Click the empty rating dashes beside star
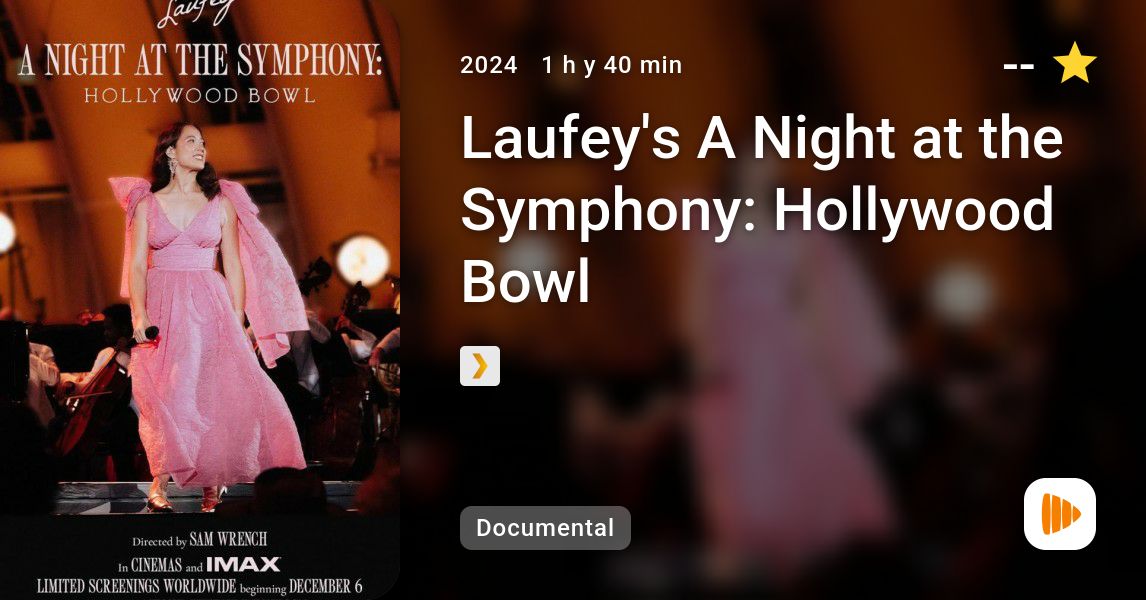The height and width of the screenshot is (600, 1146). [1018, 66]
